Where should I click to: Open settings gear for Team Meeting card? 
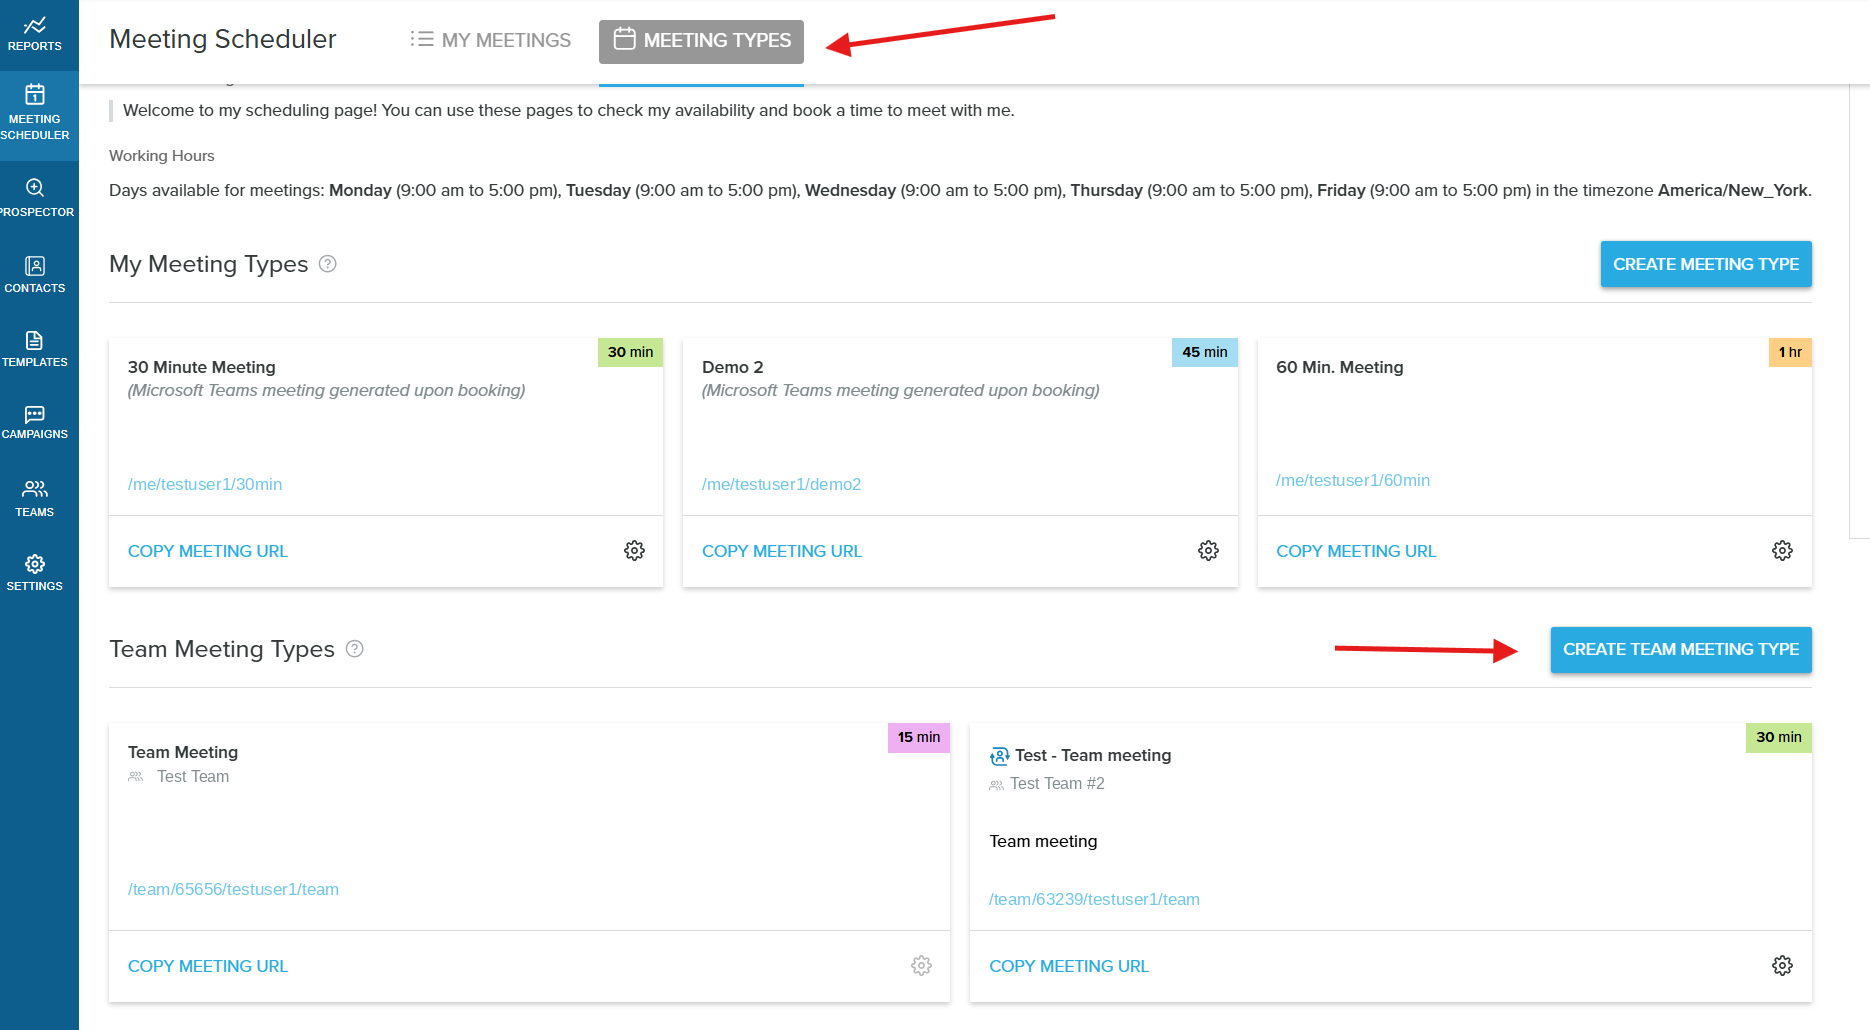(921, 966)
